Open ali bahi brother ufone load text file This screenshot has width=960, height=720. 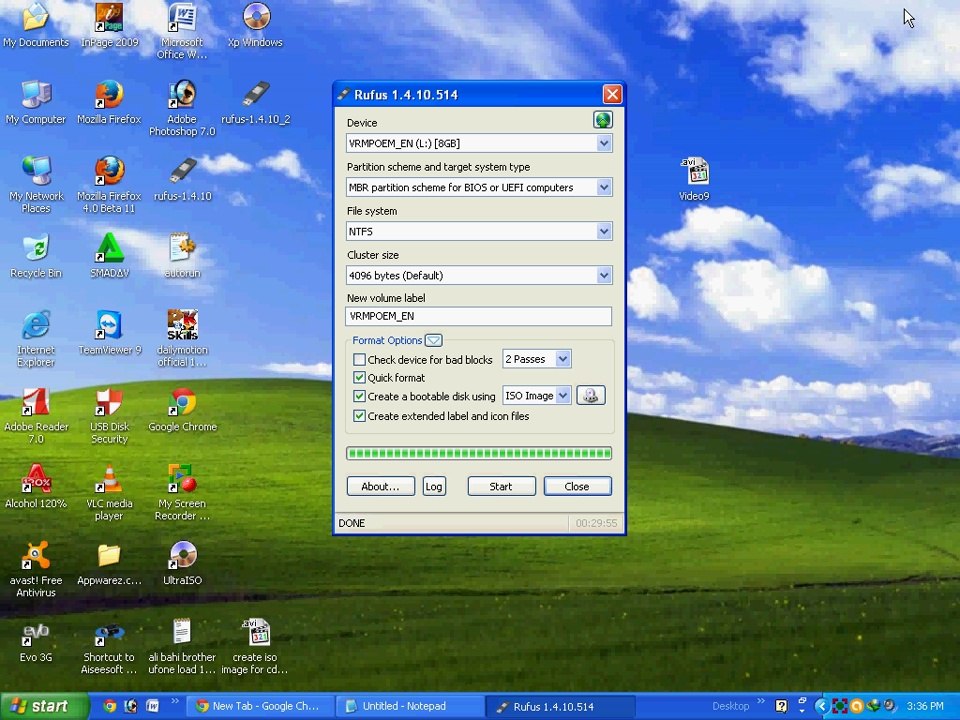click(182, 647)
